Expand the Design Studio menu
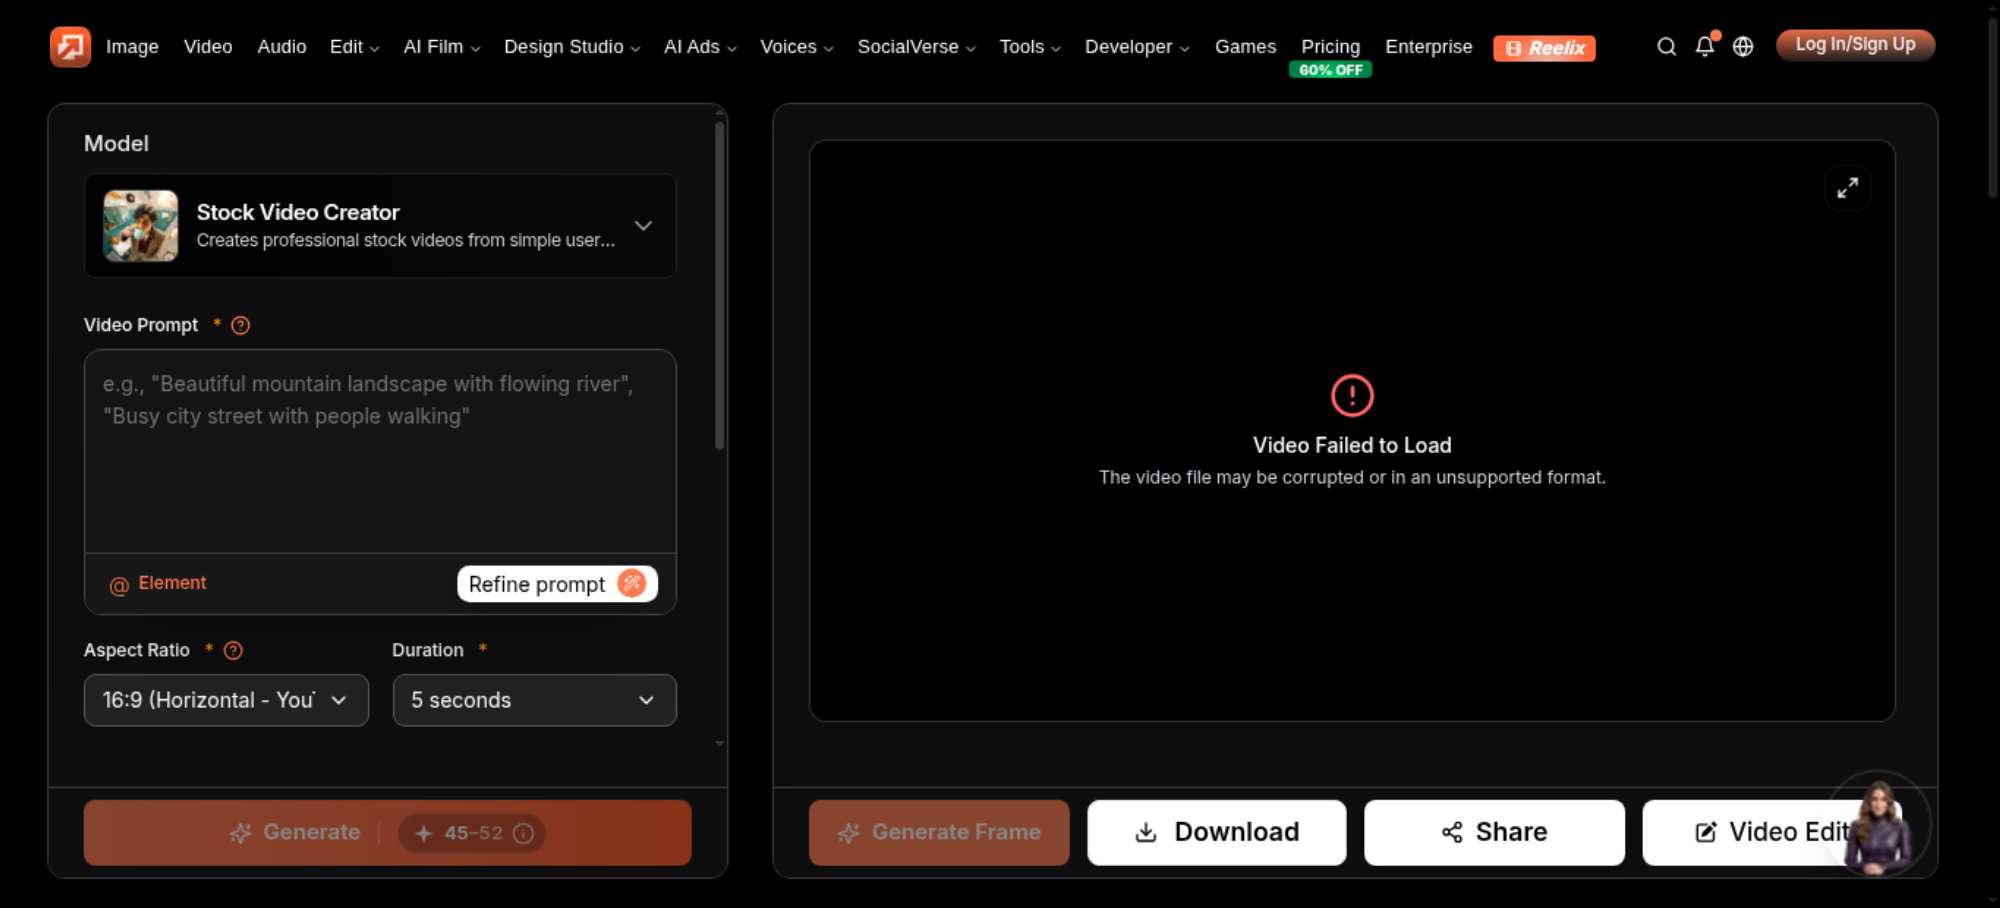The height and width of the screenshot is (908, 2000). pos(571,47)
